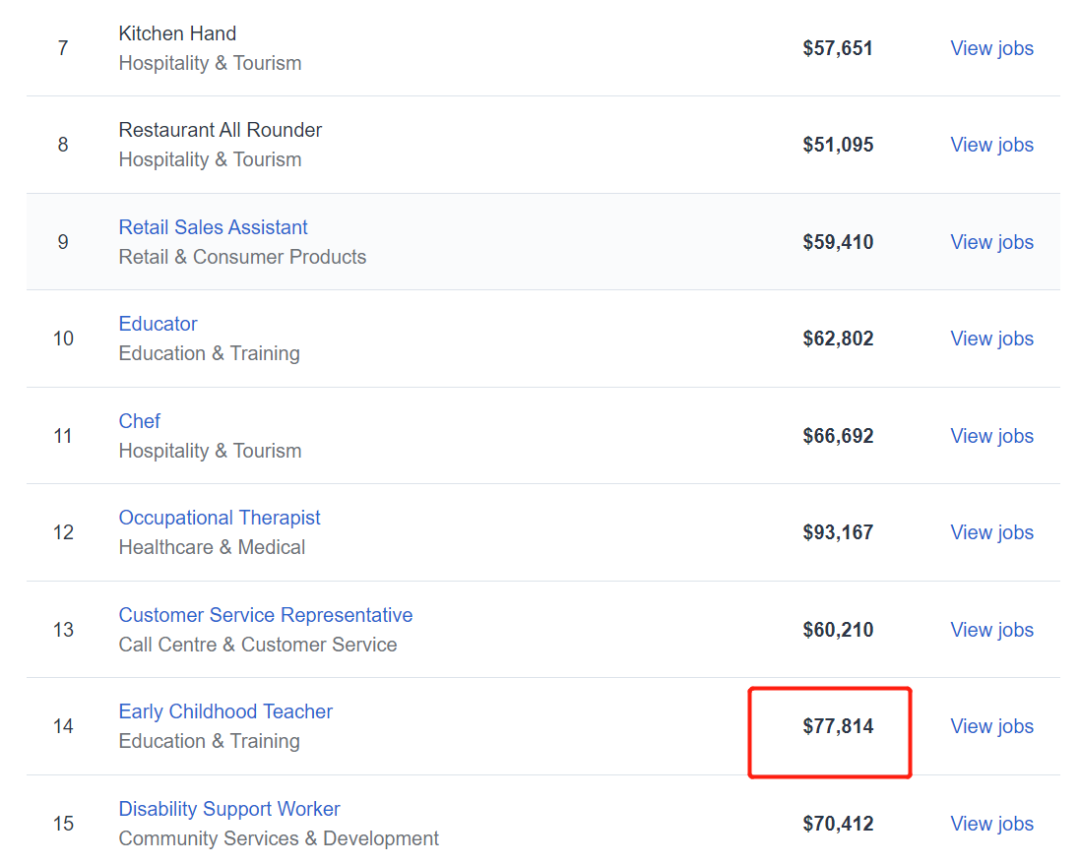View jobs for Early Childhood Teacher
Viewport: 1080px width, 864px height.
pyautogui.click(x=991, y=727)
